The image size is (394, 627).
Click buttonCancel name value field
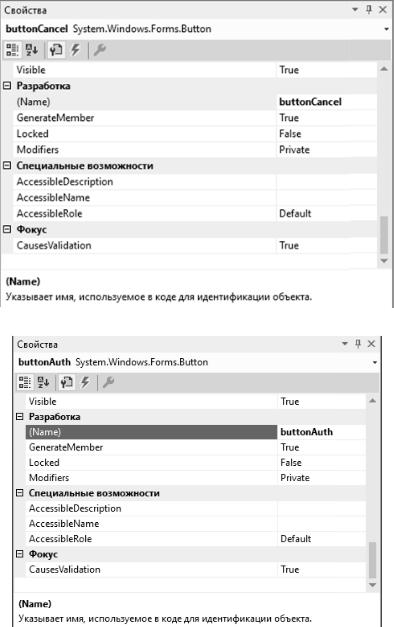click(327, 102)
